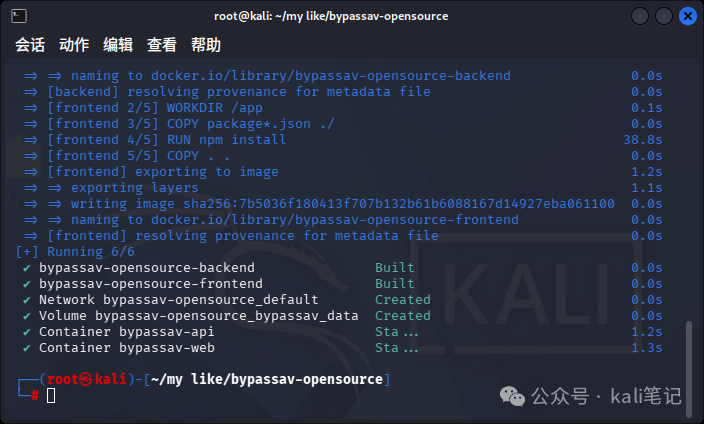Click the 'bypassav-opensource-backend' Built row
The width and height of the screenshot is (704, 424).
[x=343, y=268]
